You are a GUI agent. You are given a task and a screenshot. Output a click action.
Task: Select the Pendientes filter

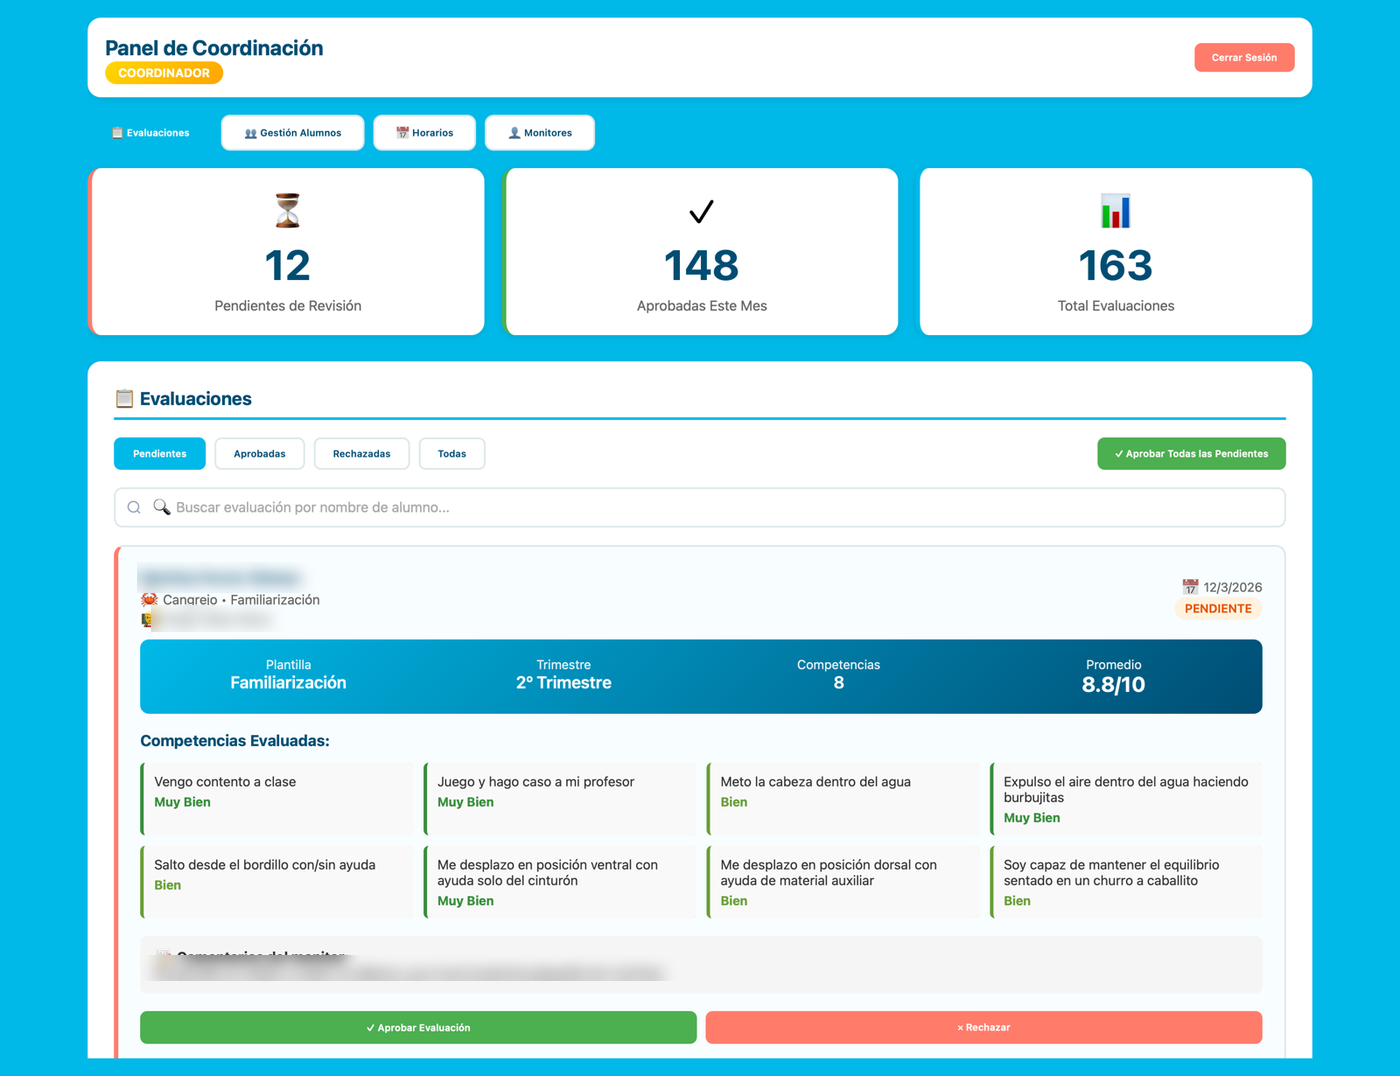[160, 454]
